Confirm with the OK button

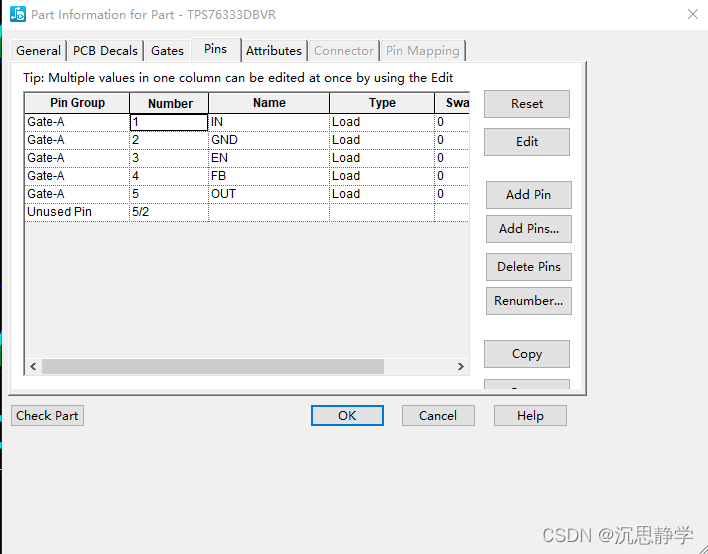(x=347, y=415)
